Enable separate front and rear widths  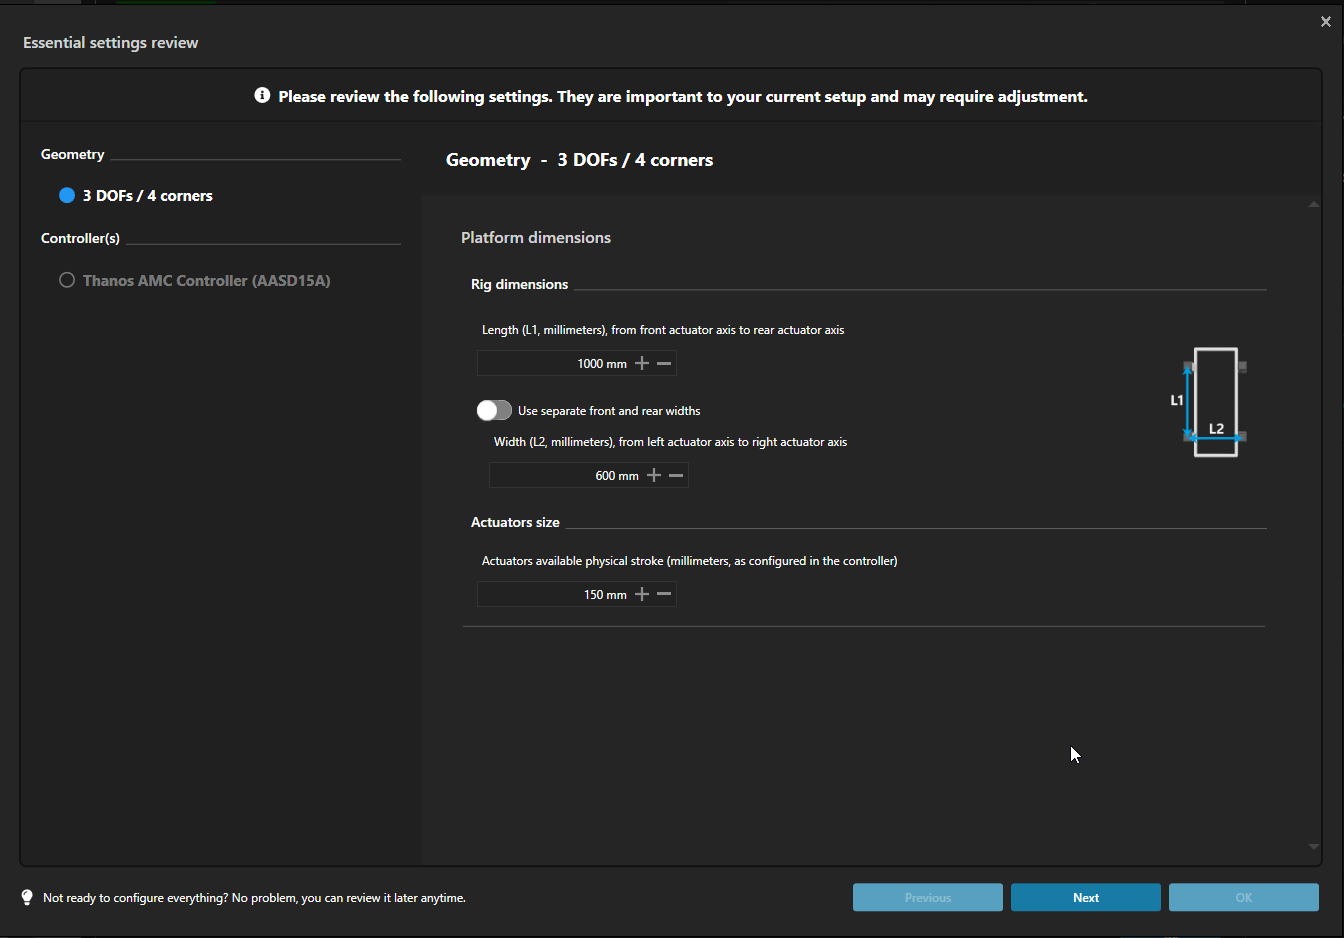coord(494,411)
